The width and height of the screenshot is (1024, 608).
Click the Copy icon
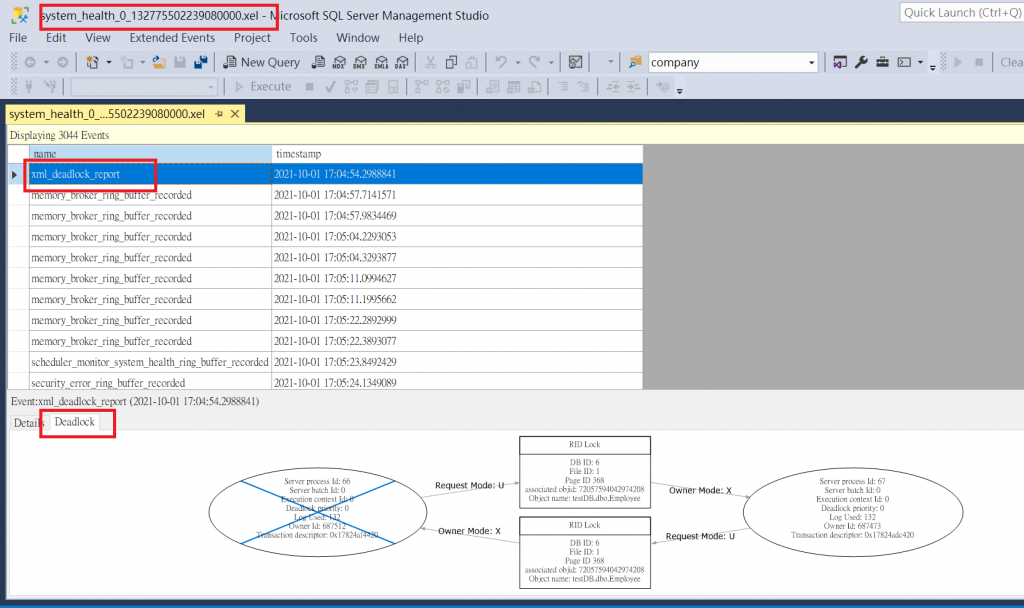pos(451,62)
